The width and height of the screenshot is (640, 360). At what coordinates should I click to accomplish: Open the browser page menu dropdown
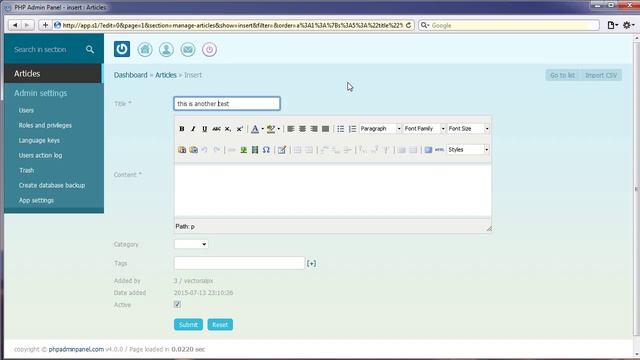pyautogui.click(x=612, y=25)
